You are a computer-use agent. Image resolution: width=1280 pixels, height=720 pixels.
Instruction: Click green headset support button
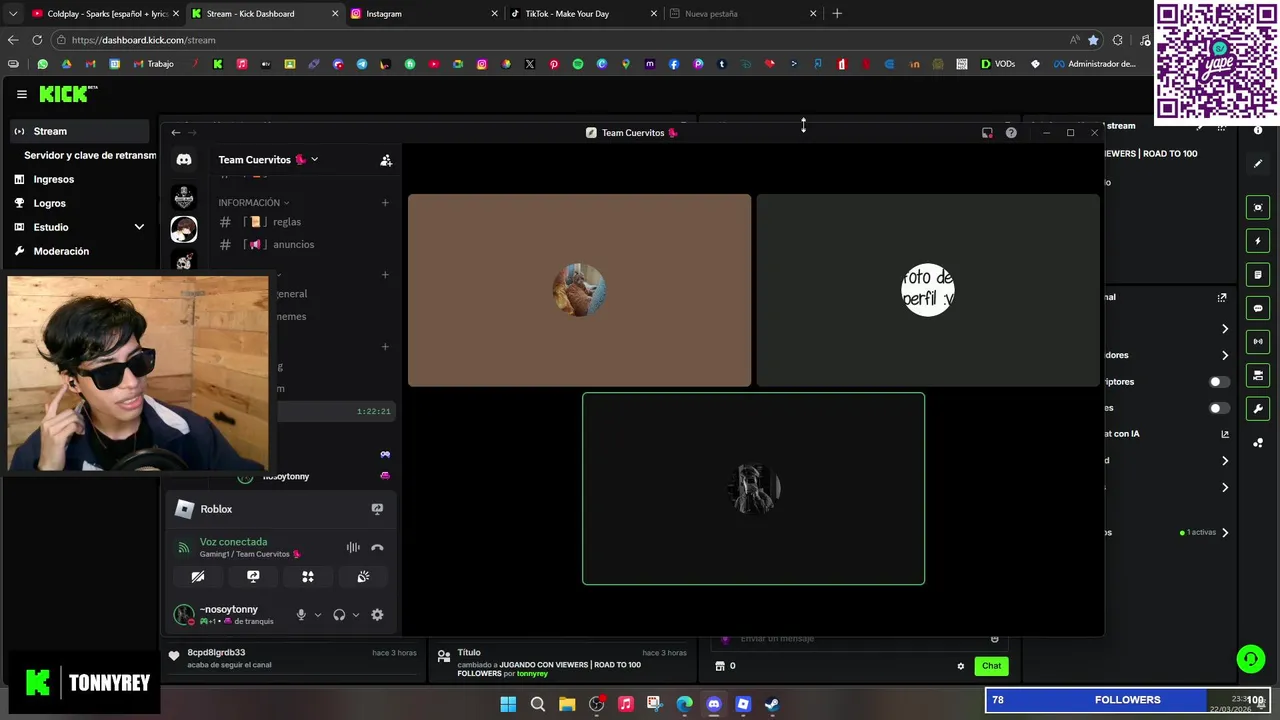click(x=1250, y=658)
